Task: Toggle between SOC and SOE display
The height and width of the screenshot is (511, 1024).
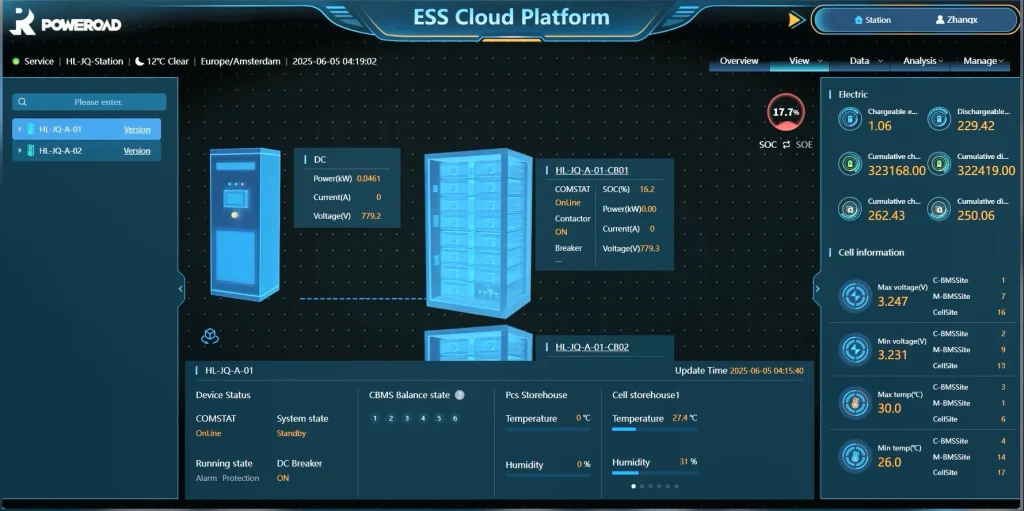Action: tap(786, 145)
